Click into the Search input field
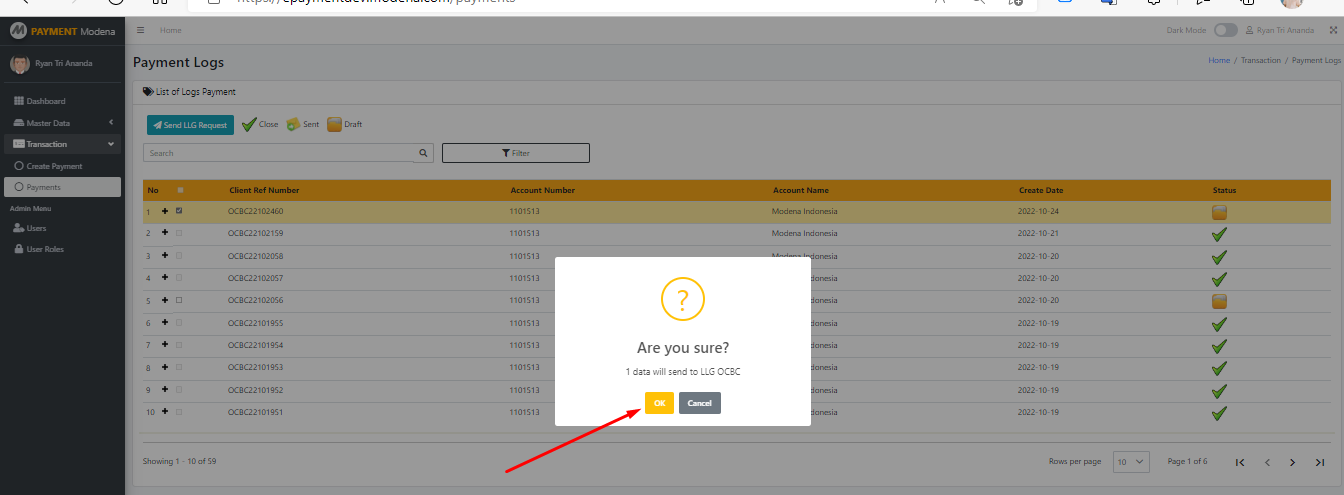The width and height of the screenshot is (1344, 495). [278, 153]
